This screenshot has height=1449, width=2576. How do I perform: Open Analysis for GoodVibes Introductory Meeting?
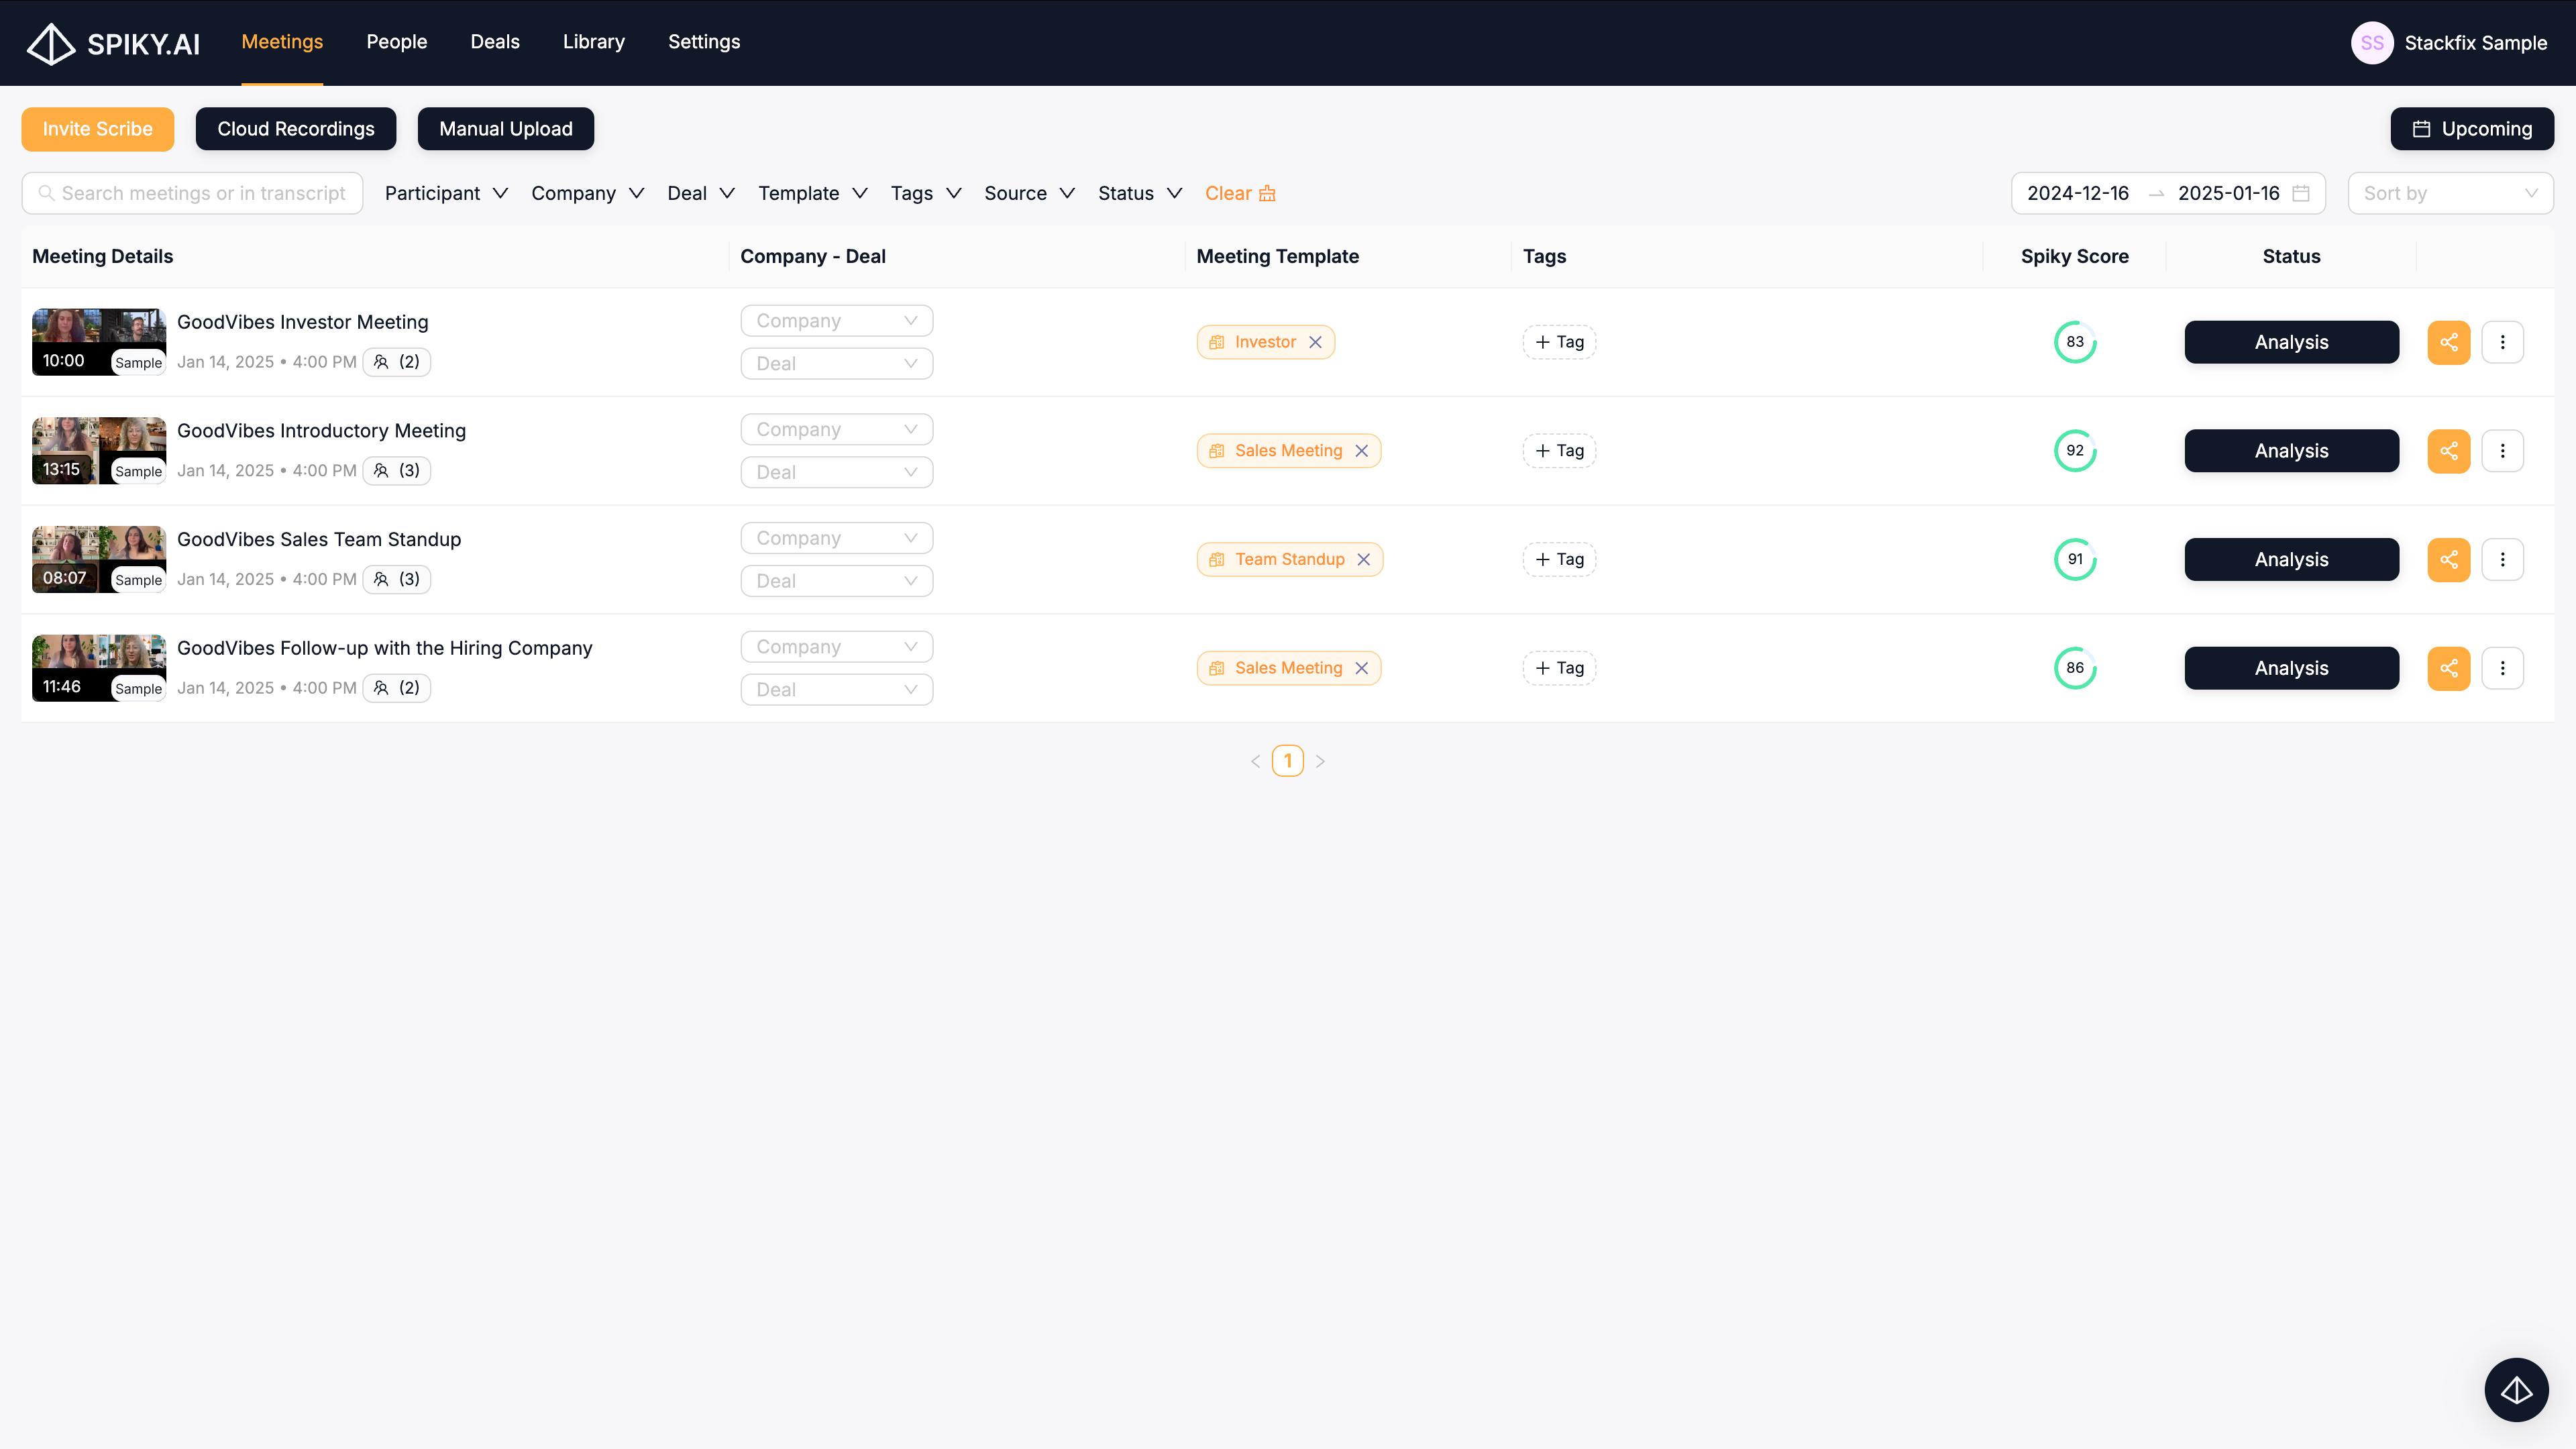[2290, 451]
